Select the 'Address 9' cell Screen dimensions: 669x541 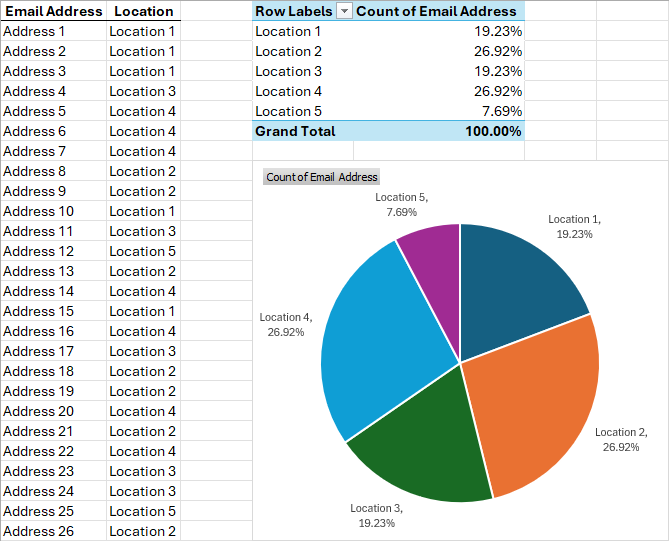(53, 192)
